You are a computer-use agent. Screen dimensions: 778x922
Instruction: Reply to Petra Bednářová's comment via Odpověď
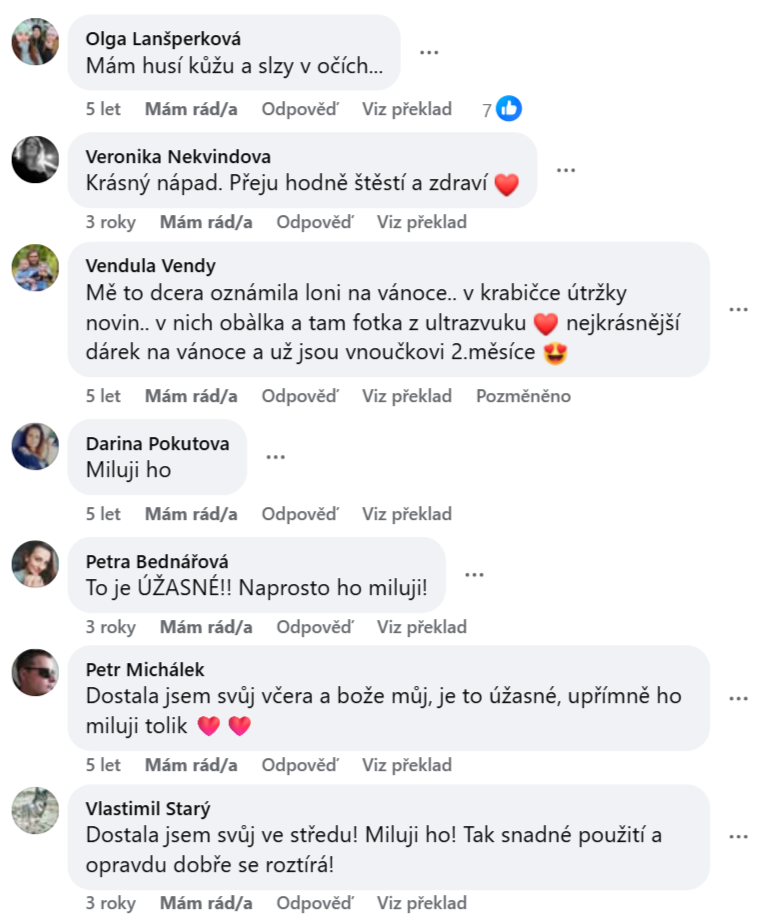click(x=314, y=627)
